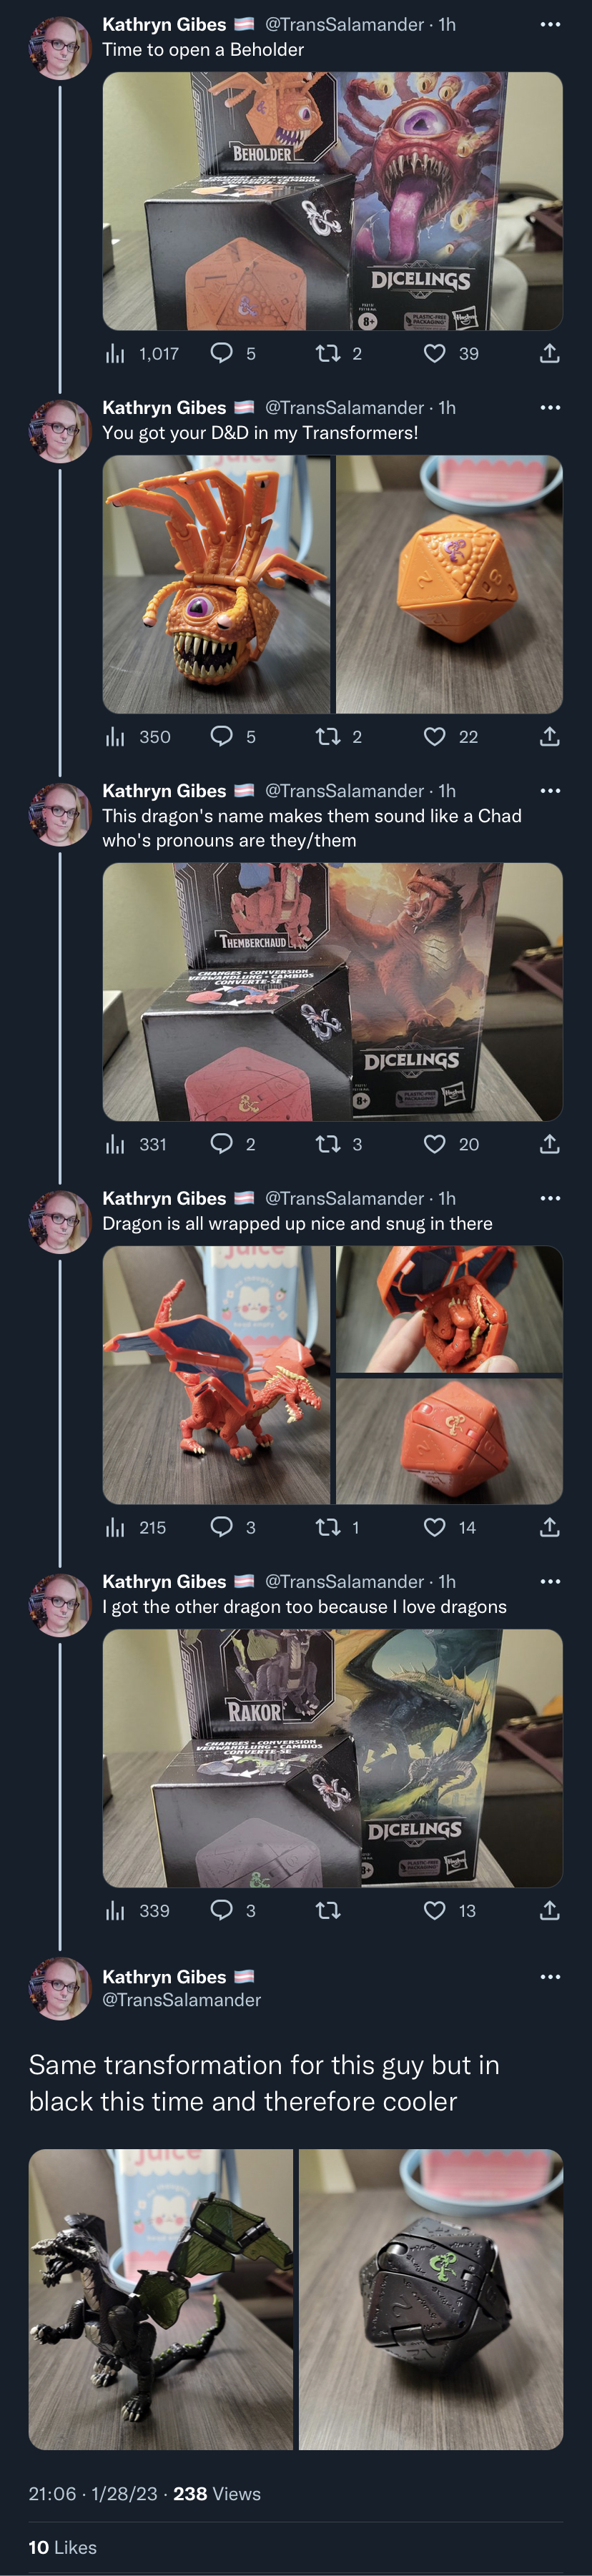Toggle retweet on the Themberchaud box tweet
Screen dimensions: 592x2576
tap(328, 1143)
